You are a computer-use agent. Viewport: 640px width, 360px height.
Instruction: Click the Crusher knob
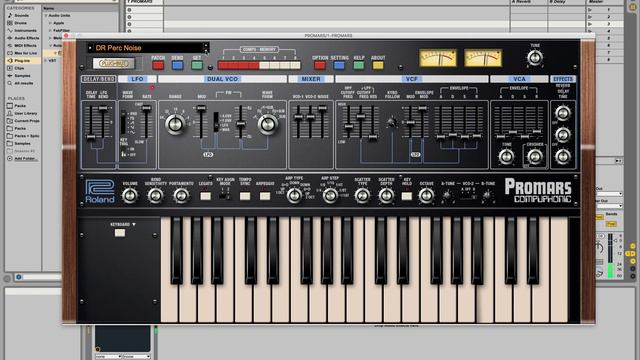coord(534,156)
